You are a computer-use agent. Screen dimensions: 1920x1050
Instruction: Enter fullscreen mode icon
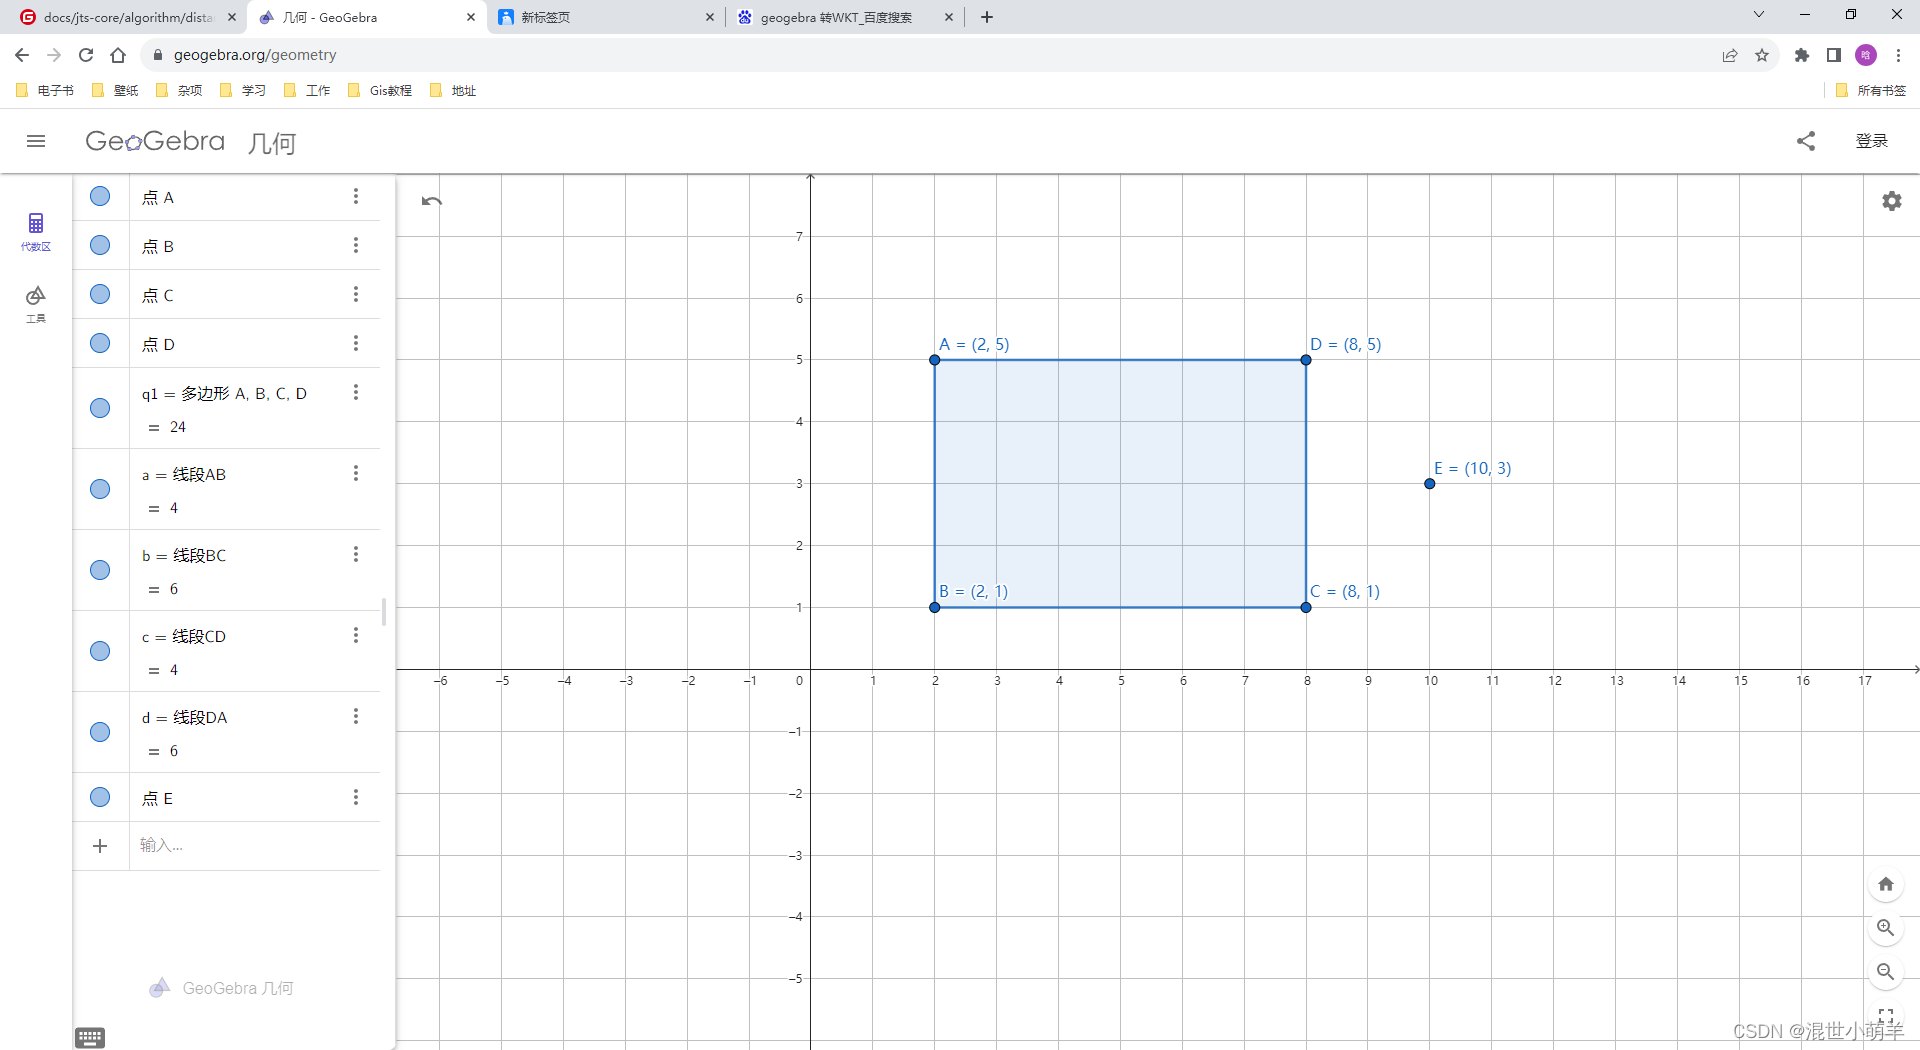(x=1886, y=1016)
